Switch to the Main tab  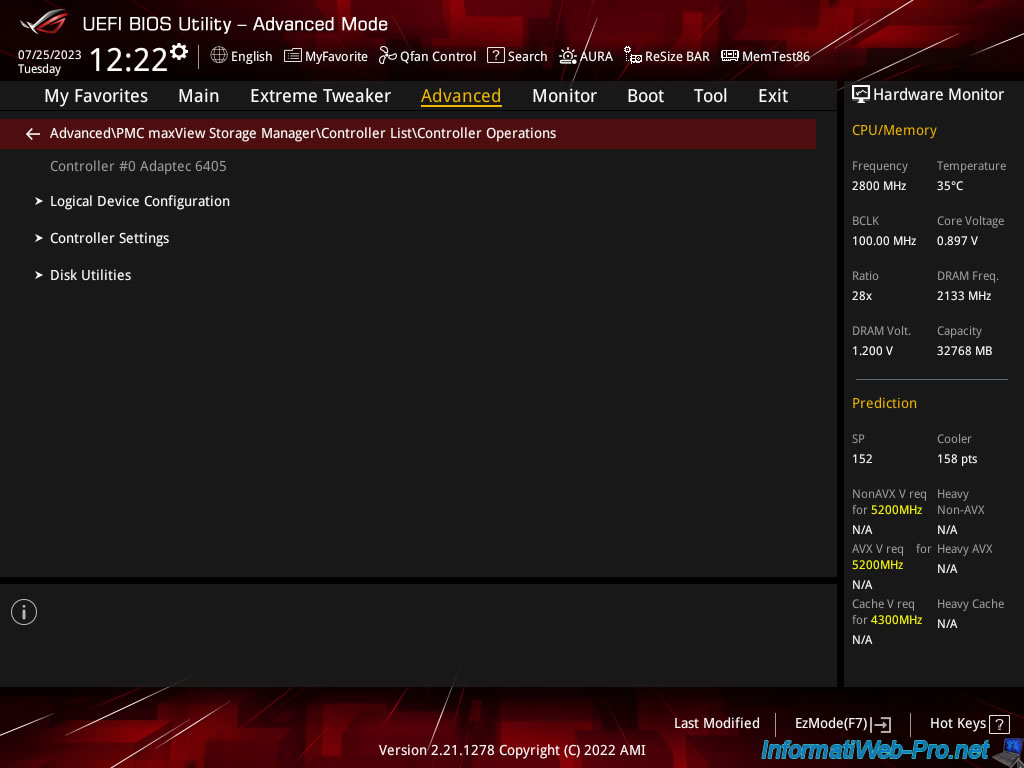tap(199, 96)
